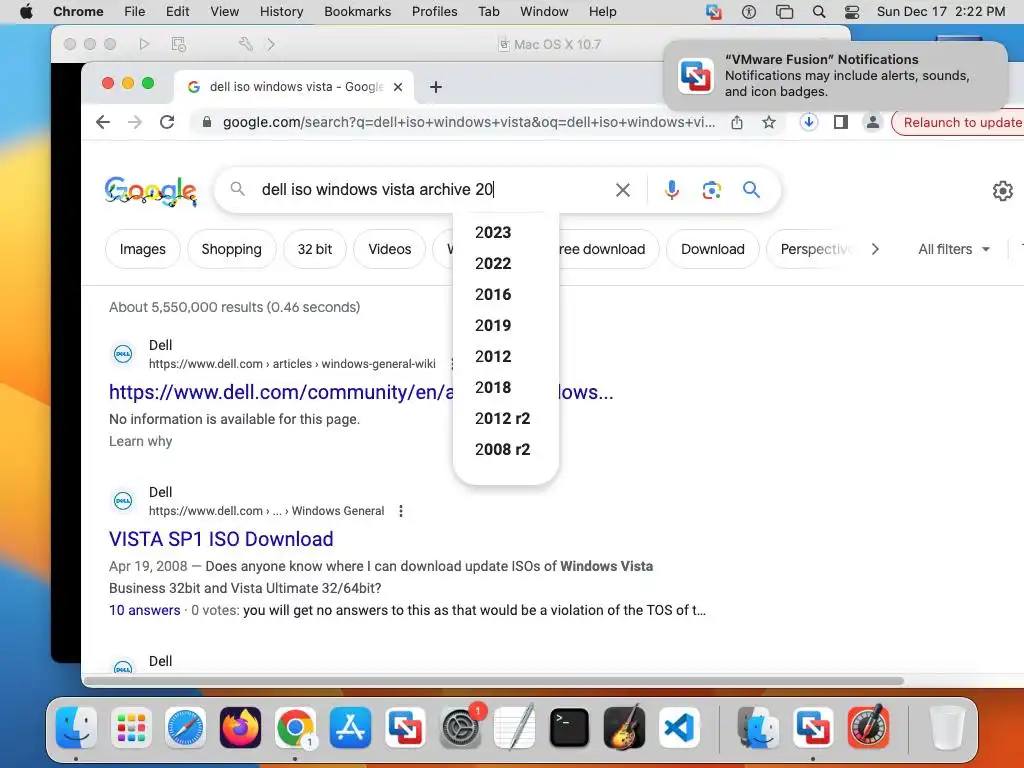Go forward in Chrome navigation
Viewport: 1024px width, 768px height.
pos(135,122)
